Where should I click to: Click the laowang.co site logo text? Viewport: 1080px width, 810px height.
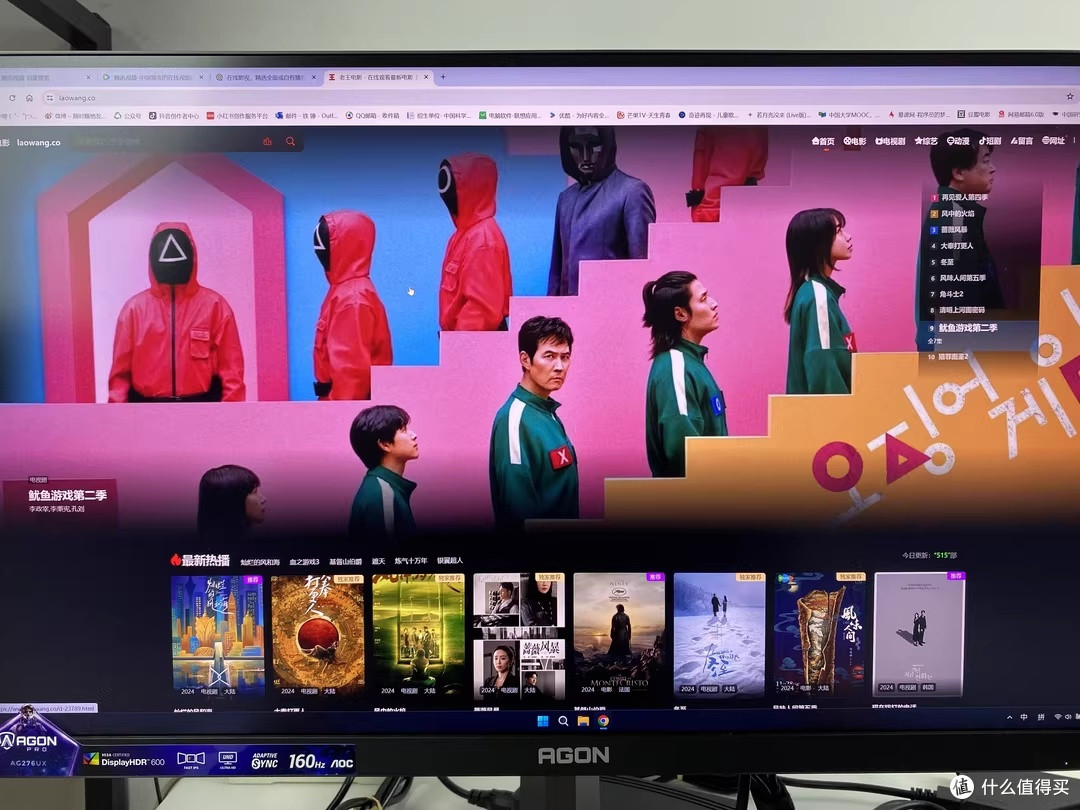39,143
